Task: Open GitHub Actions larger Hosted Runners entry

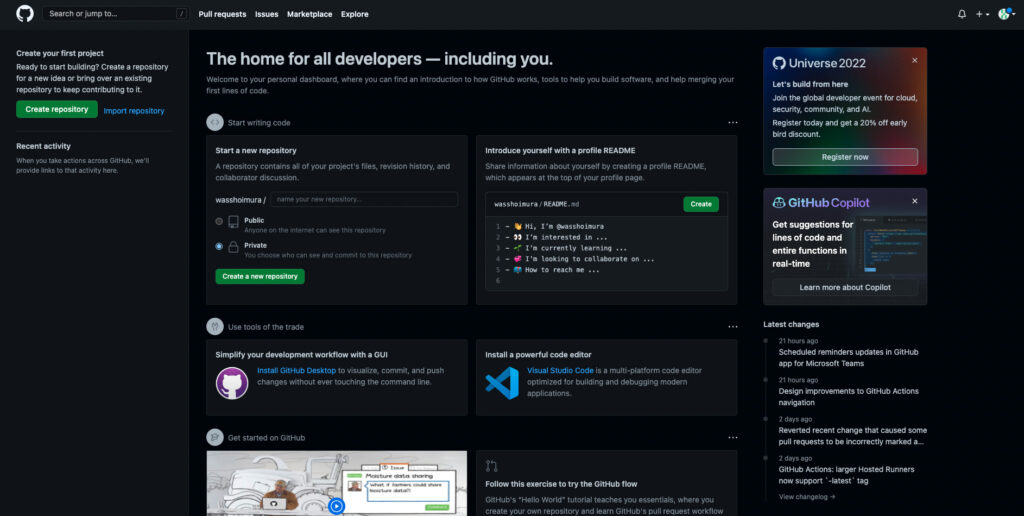Action: point(846,475)
